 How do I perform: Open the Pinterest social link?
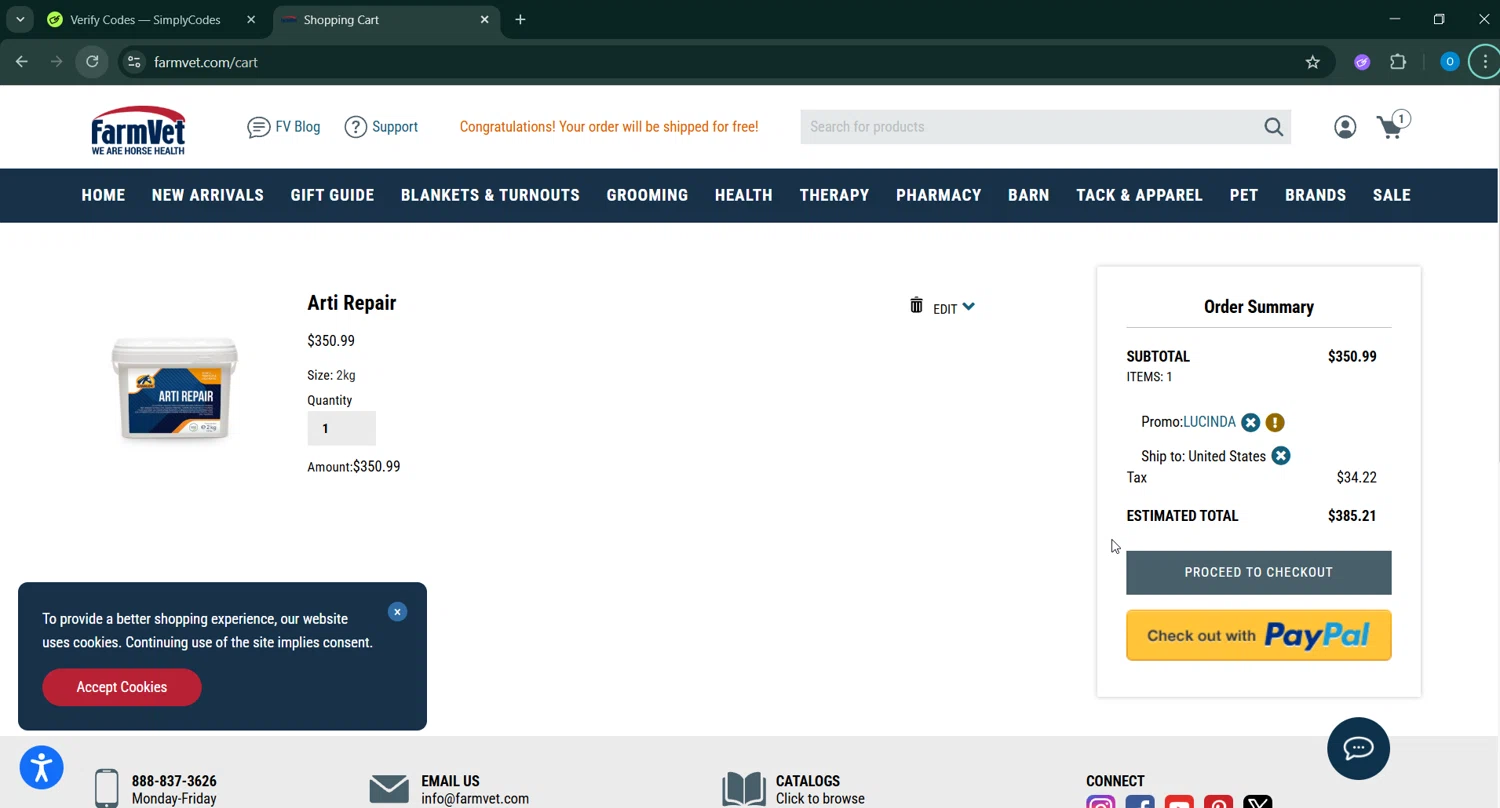pyautogui.click(x=1218, y=802)
